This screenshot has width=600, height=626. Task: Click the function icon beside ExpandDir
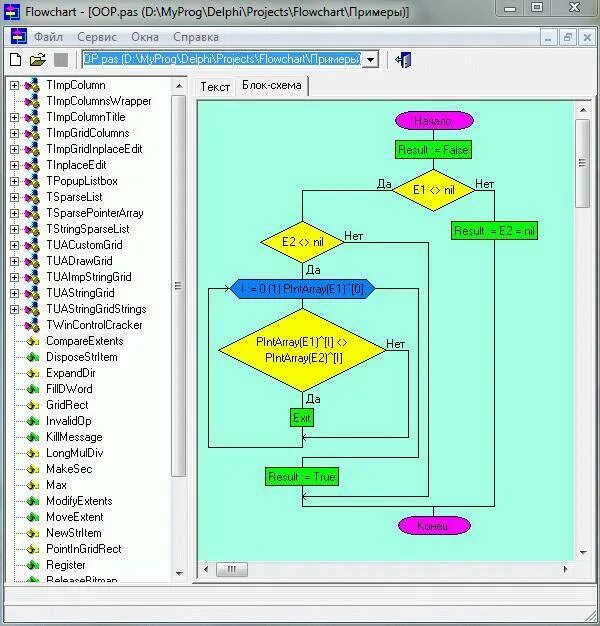coord(33,373)
